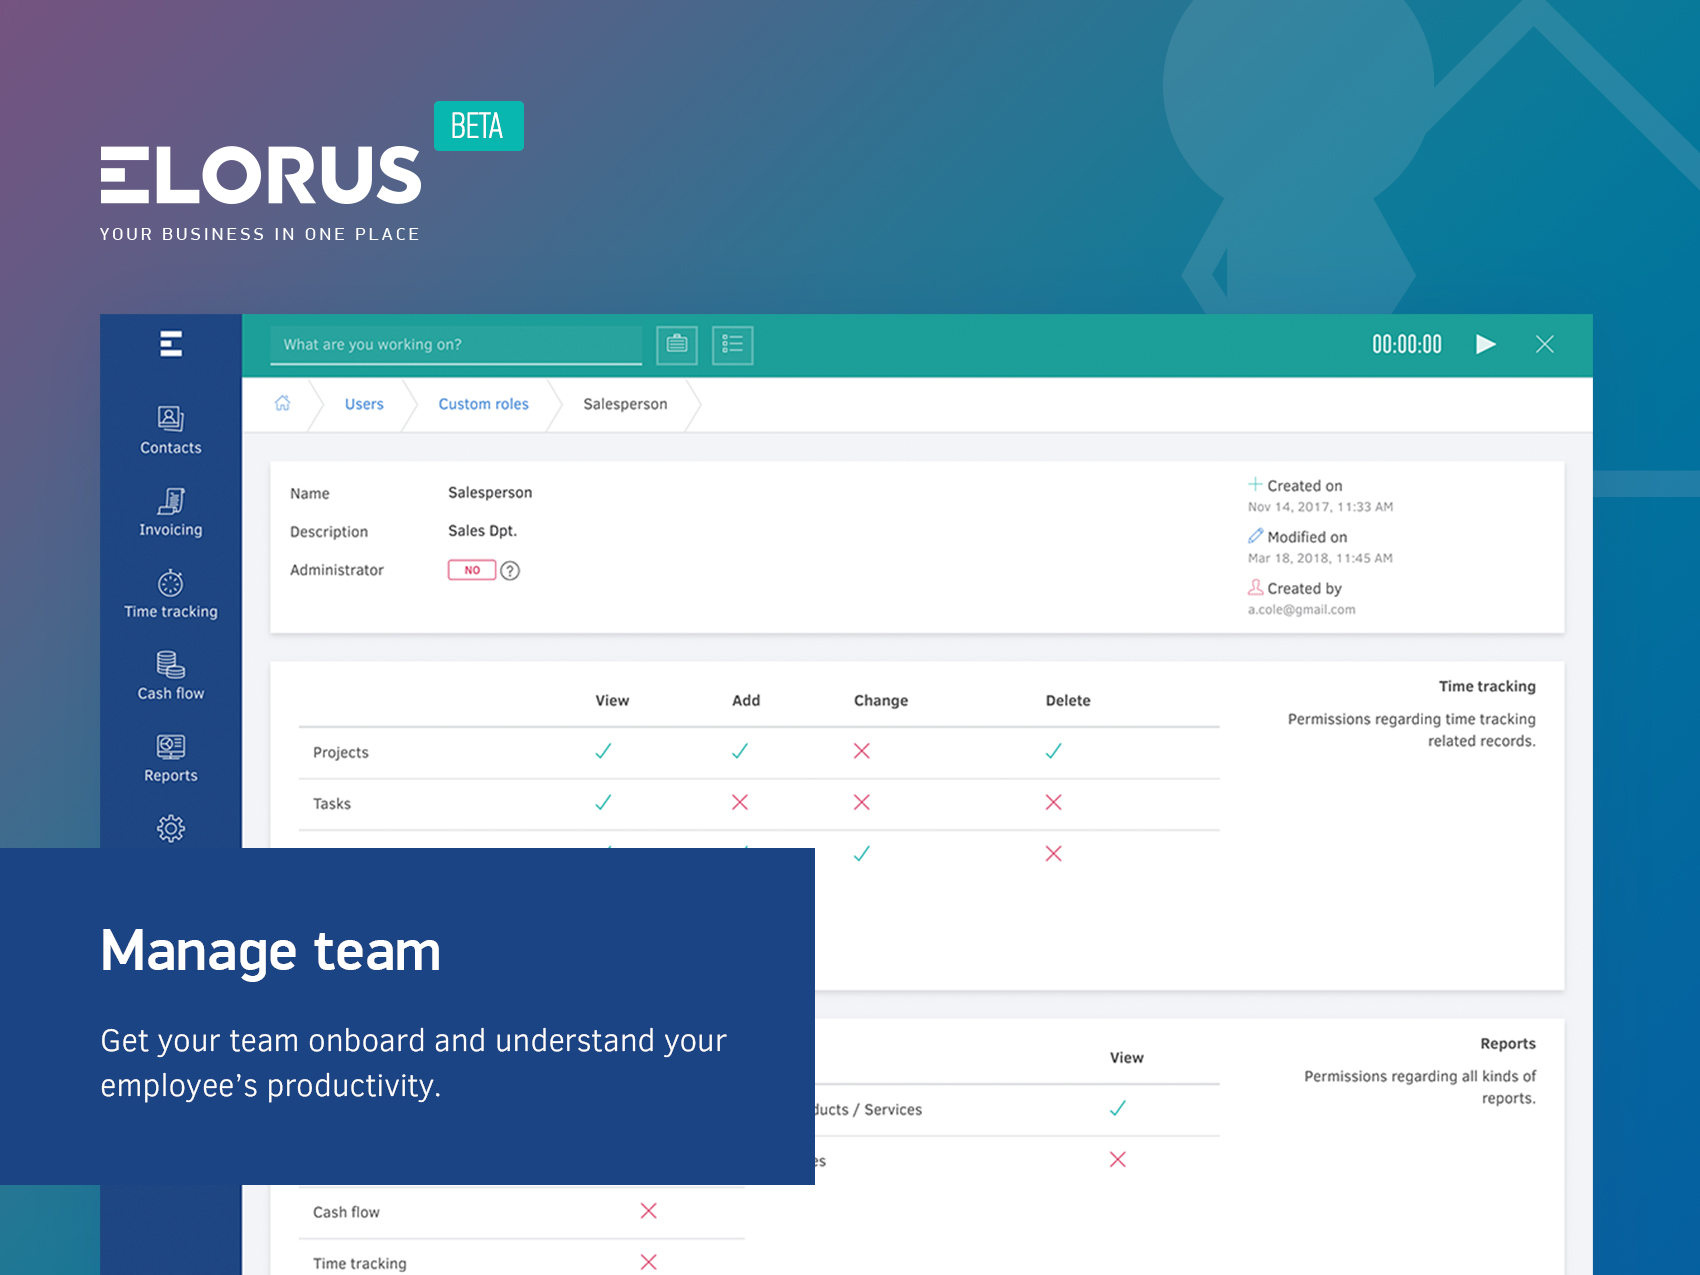Screen dimensions: 1700x1275
Task: Toggle Products / Services report View permission
Action: (x=1118, y=1108)
